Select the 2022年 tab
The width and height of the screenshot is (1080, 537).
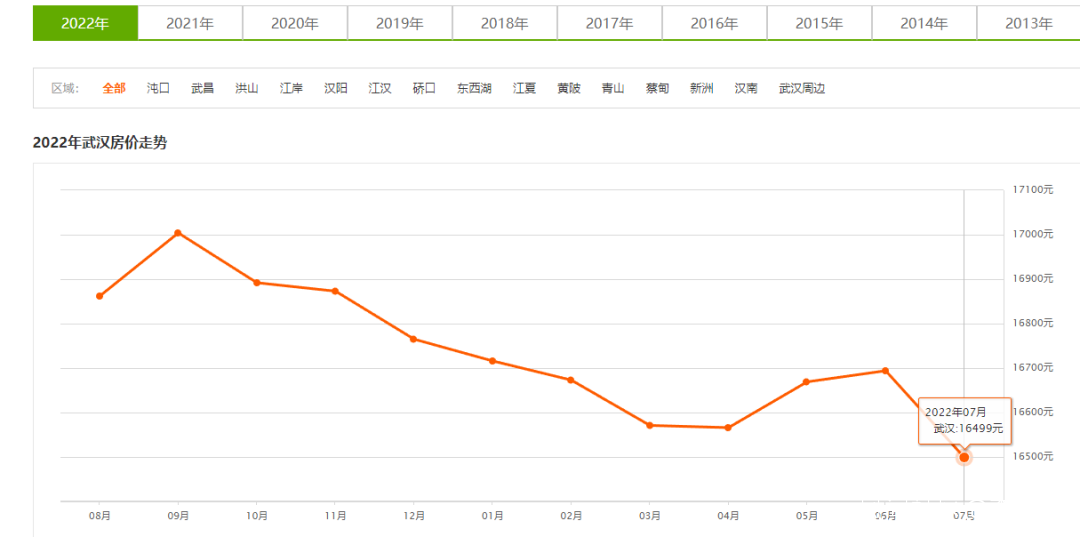coord(85,23)
